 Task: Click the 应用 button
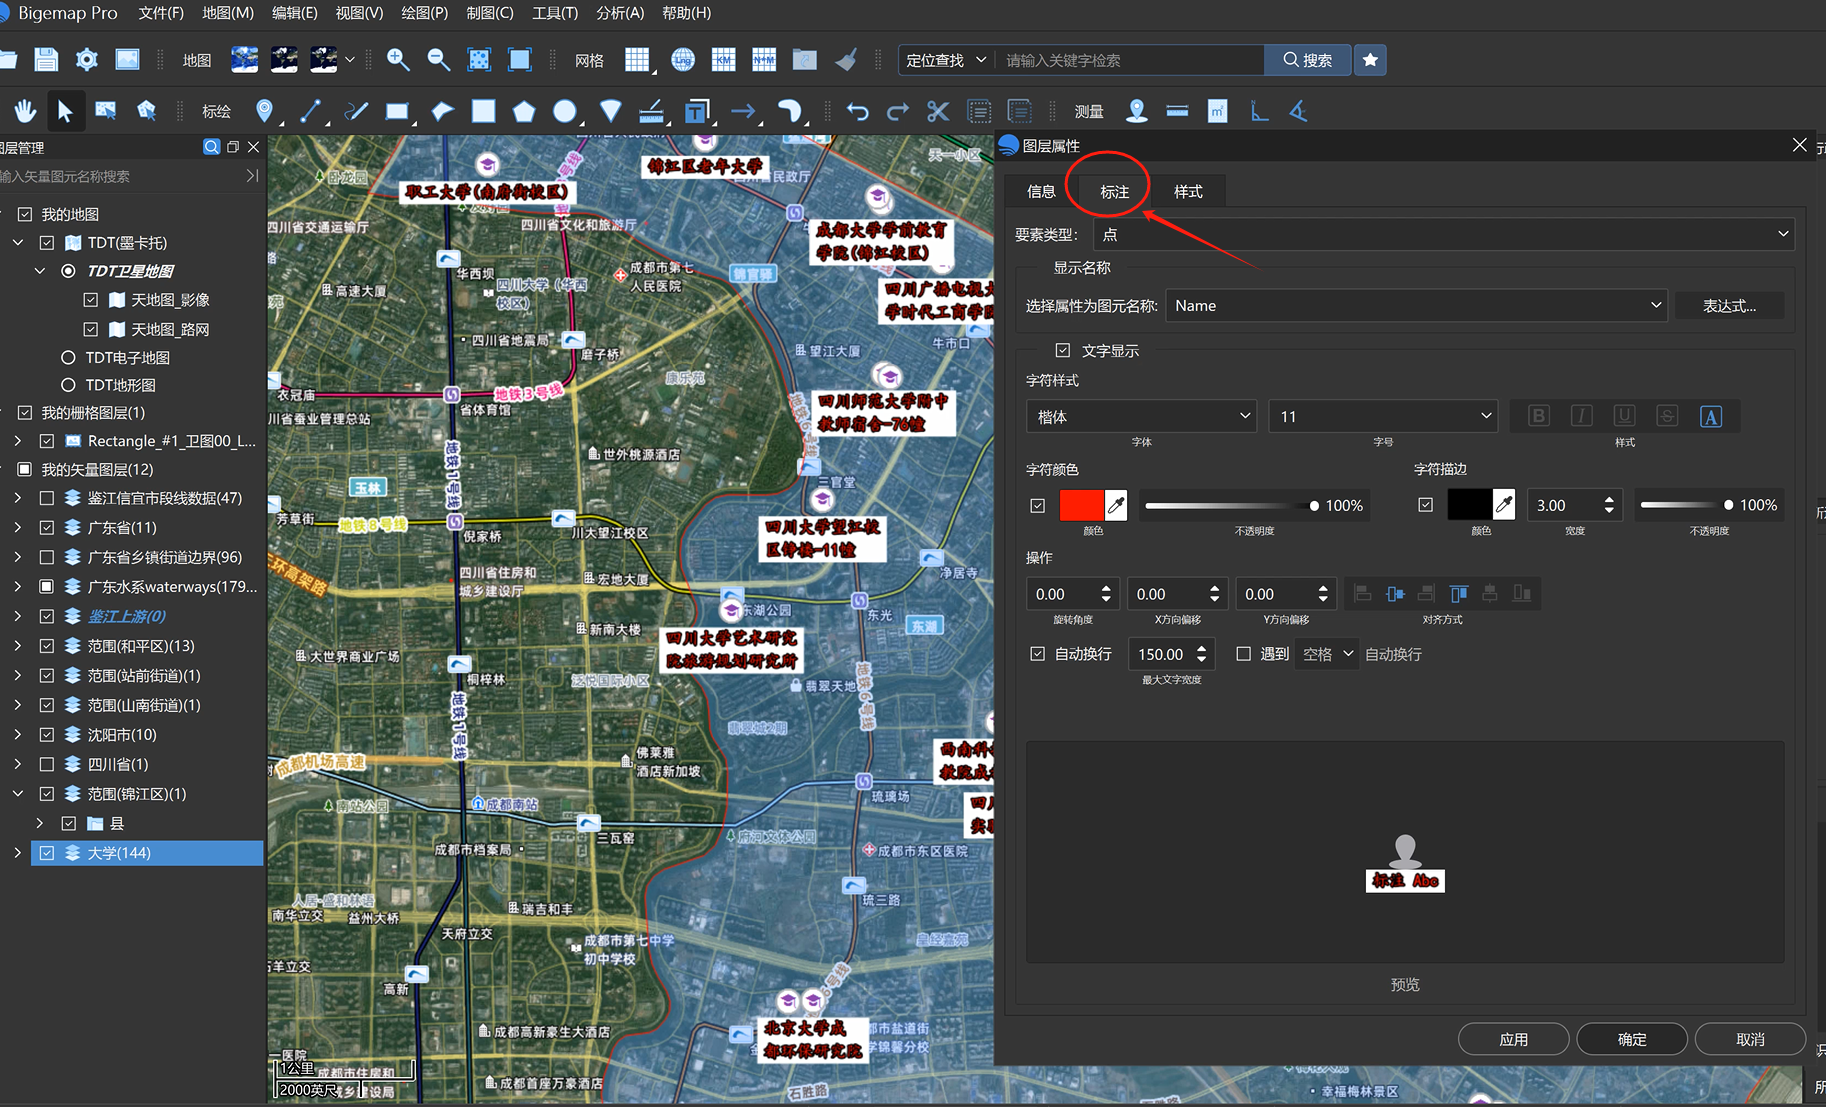coord(1513,1039)
